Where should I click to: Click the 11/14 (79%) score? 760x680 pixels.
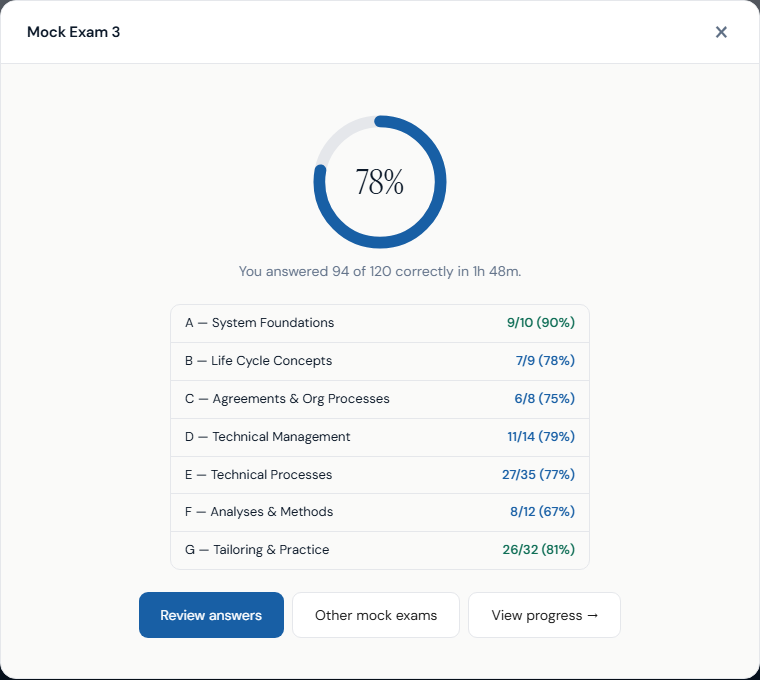[541, 436]
